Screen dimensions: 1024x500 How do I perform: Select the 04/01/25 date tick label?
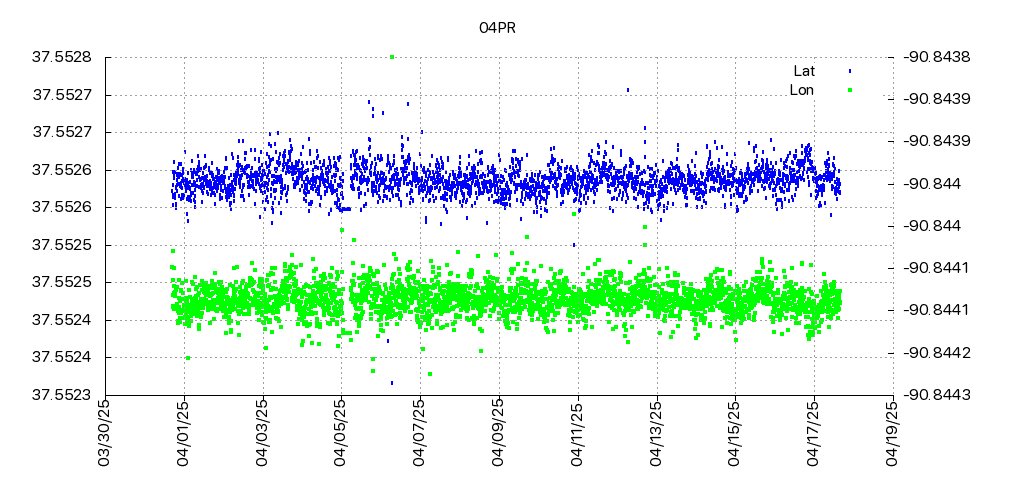pos(183,432)
